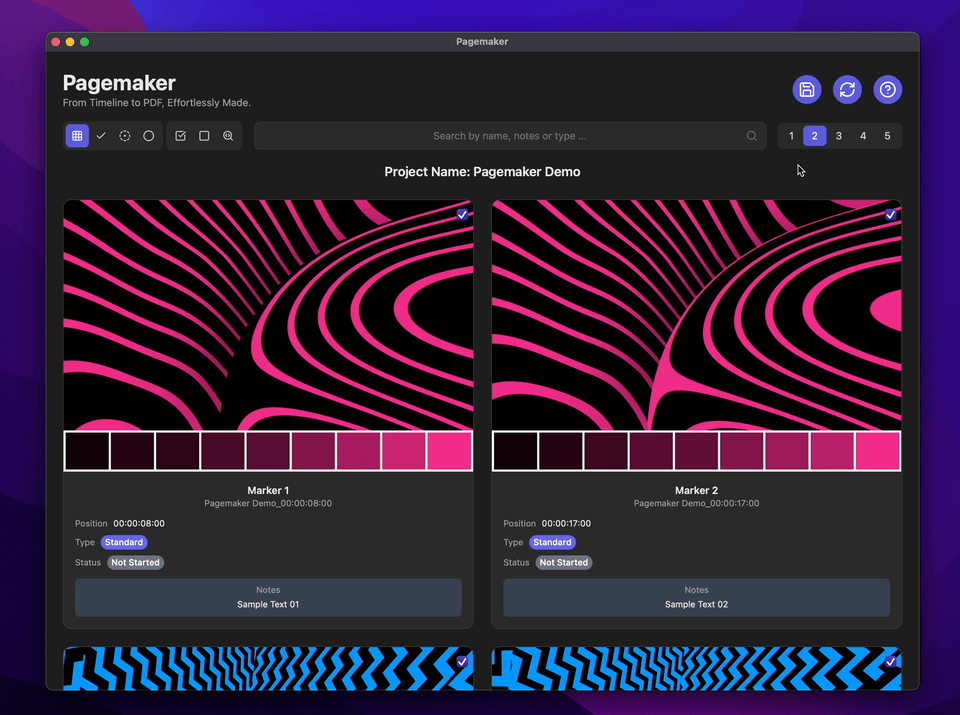The width and height of the screenshot is (960, 715).
Task: Click the magnifier preview icon in toolbar
Action: 228,136
